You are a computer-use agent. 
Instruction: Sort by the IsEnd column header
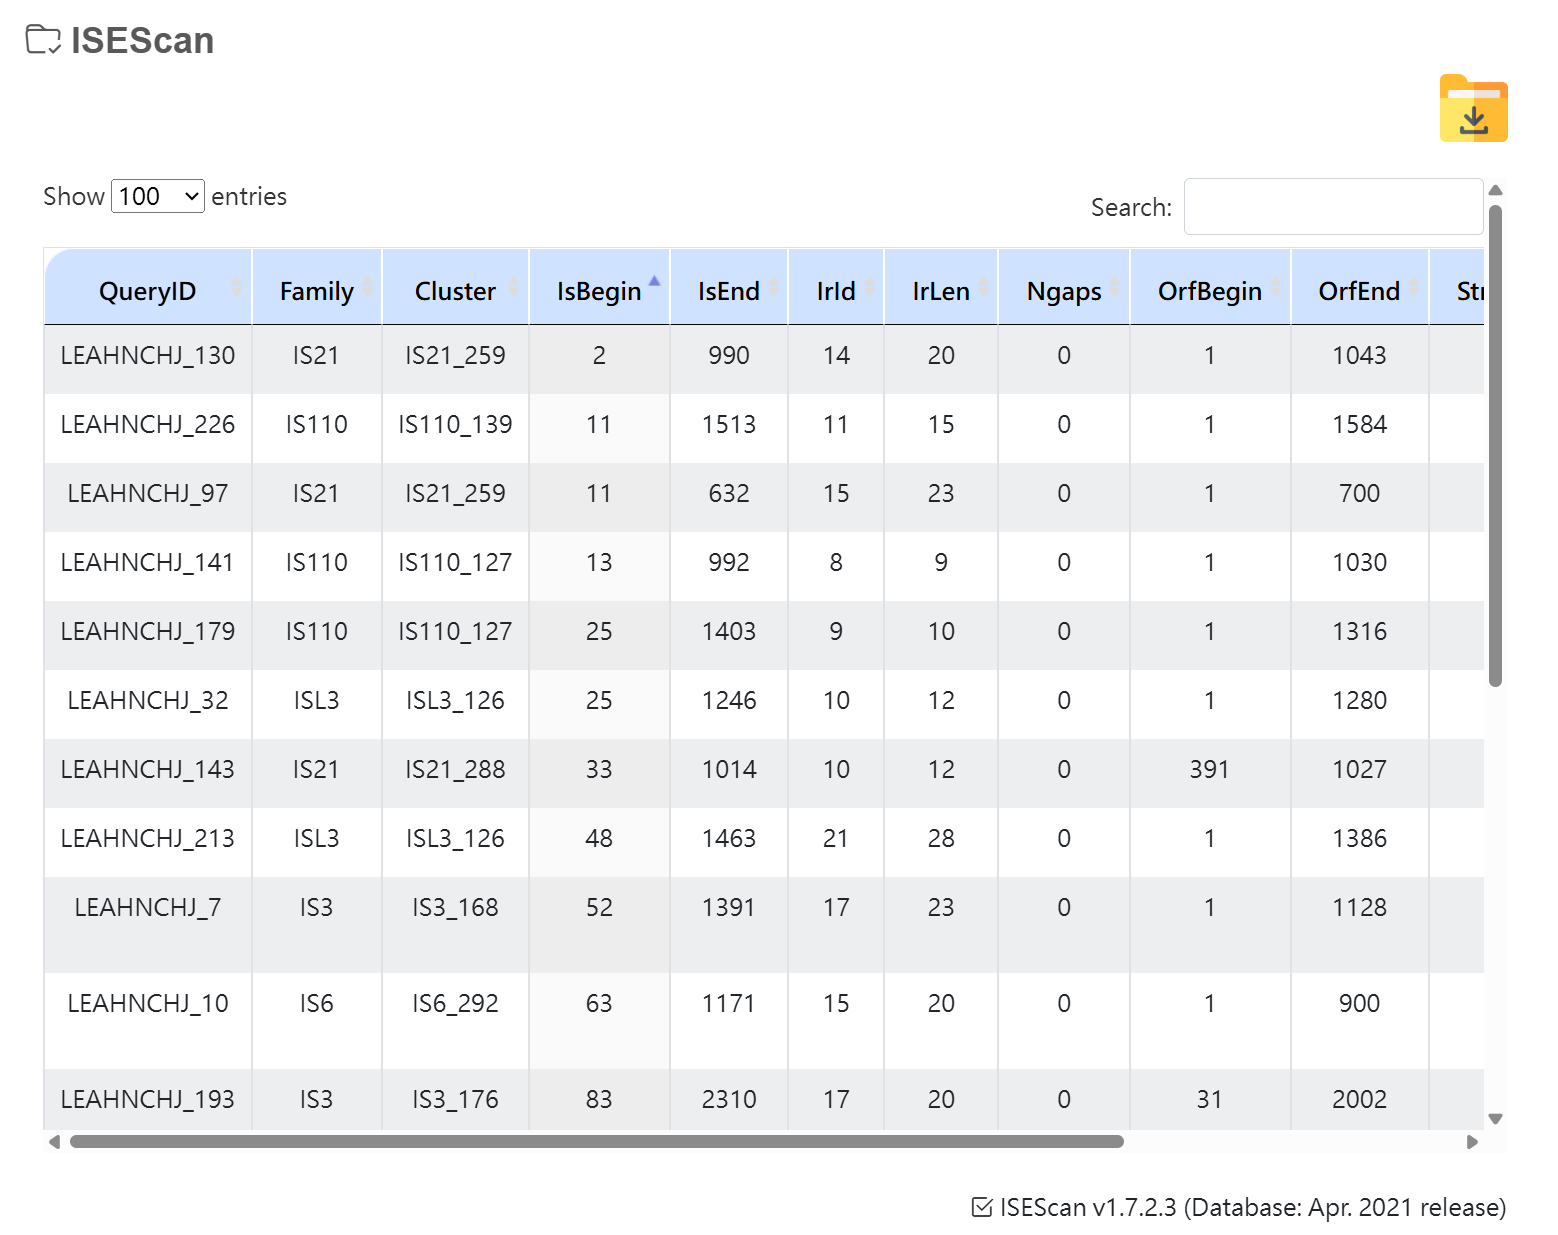pyautogui.click(x=728, y=291)
